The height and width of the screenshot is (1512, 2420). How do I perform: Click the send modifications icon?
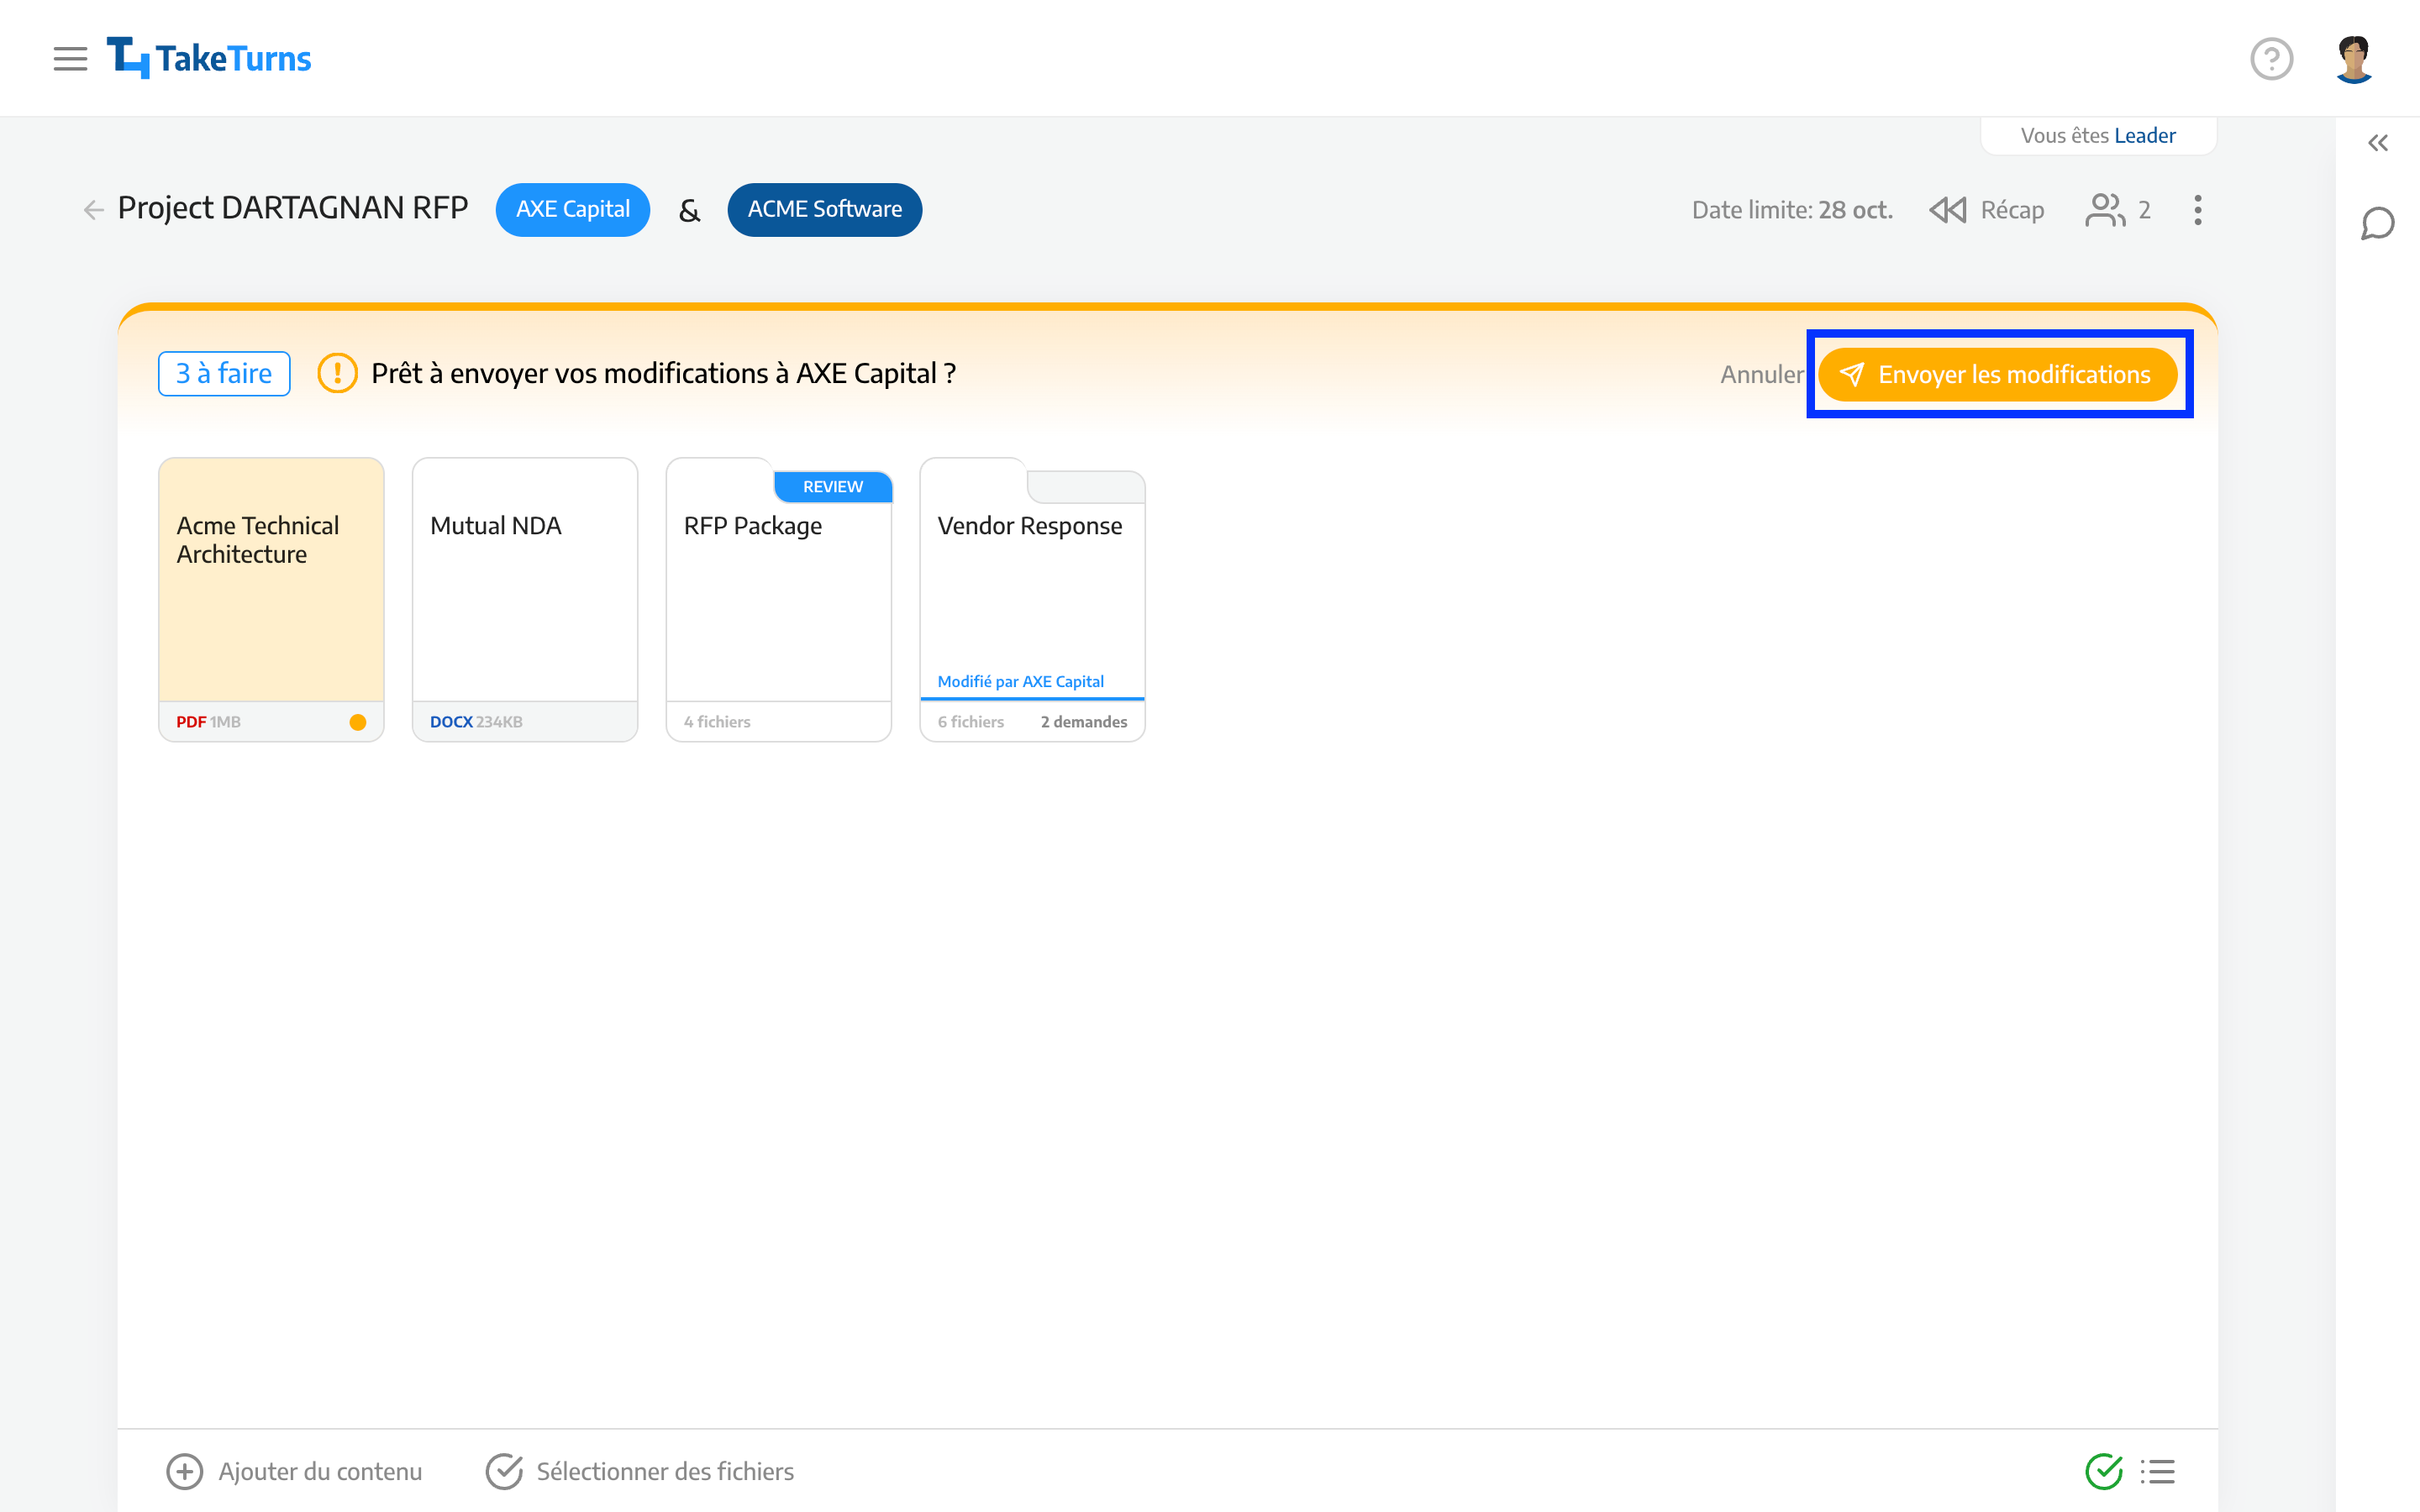1854,375
